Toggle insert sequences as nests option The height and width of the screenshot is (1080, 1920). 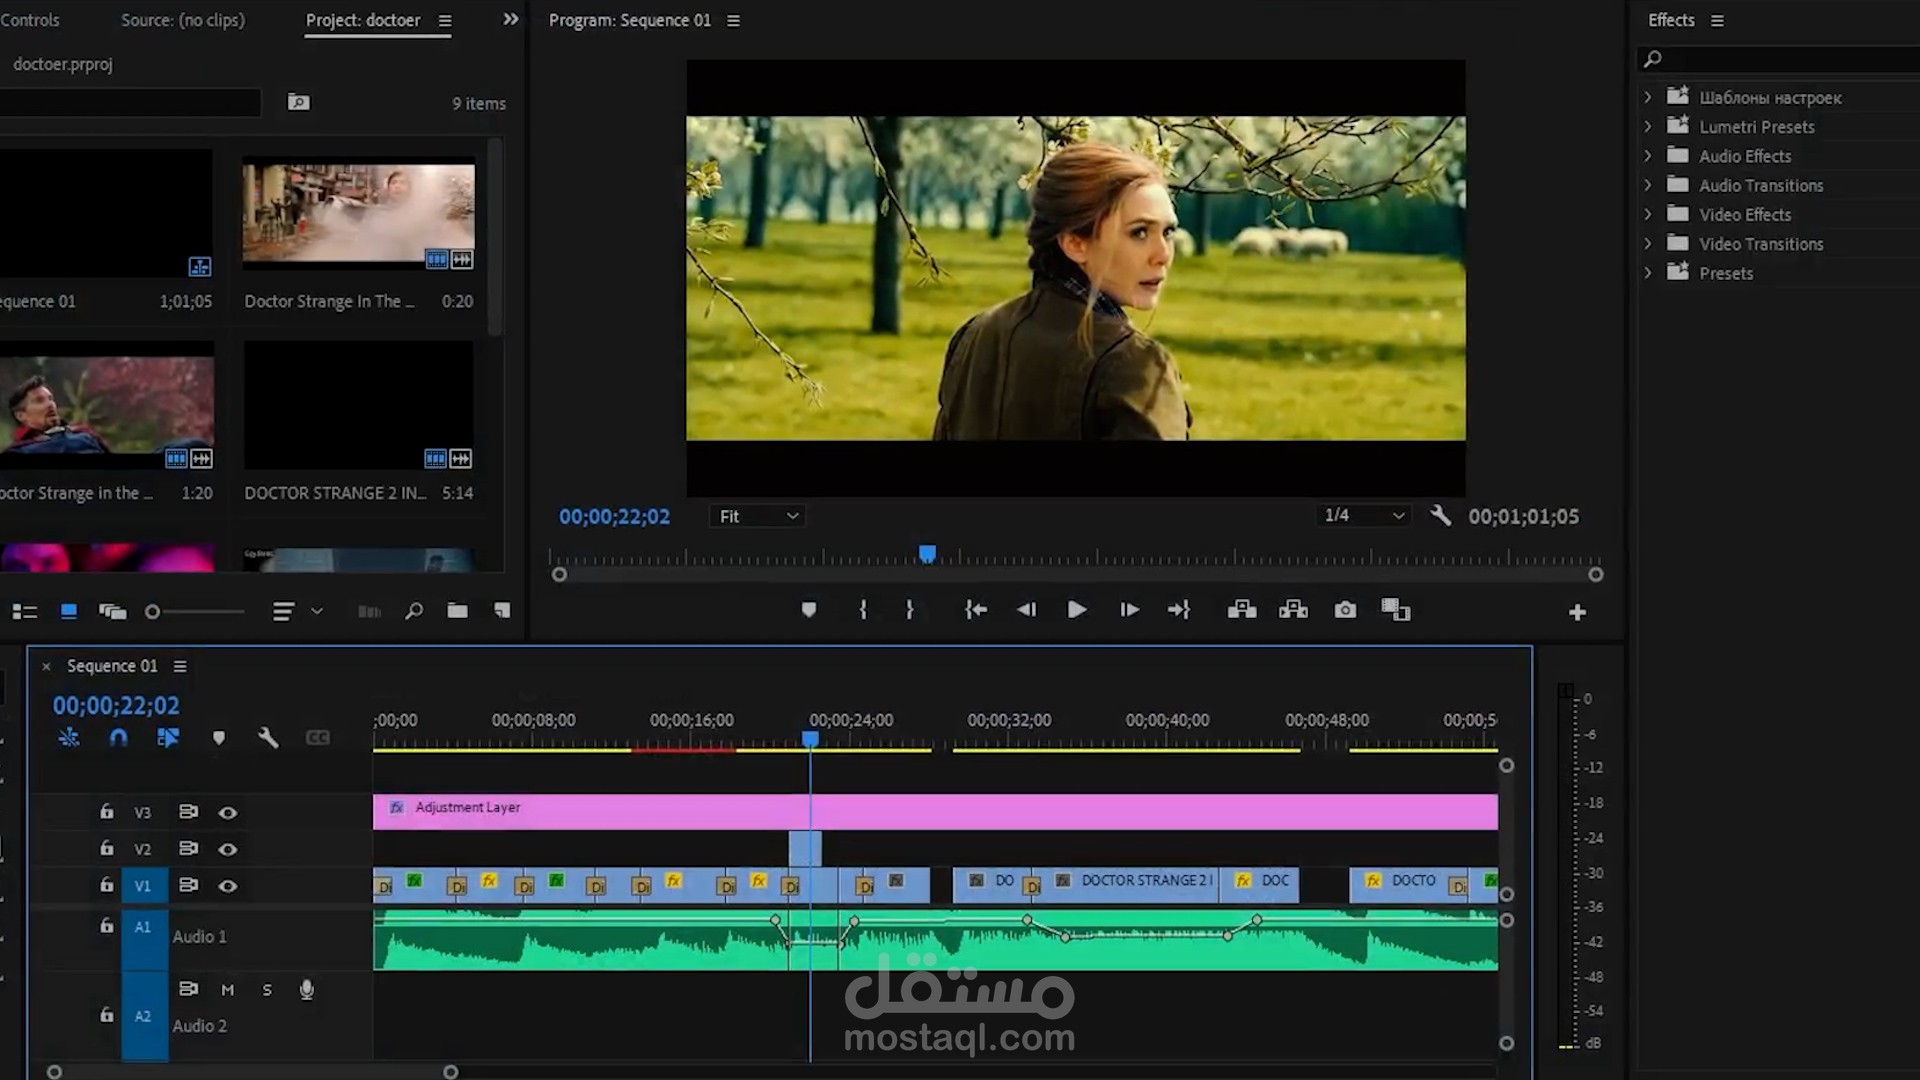click(69, 738)
